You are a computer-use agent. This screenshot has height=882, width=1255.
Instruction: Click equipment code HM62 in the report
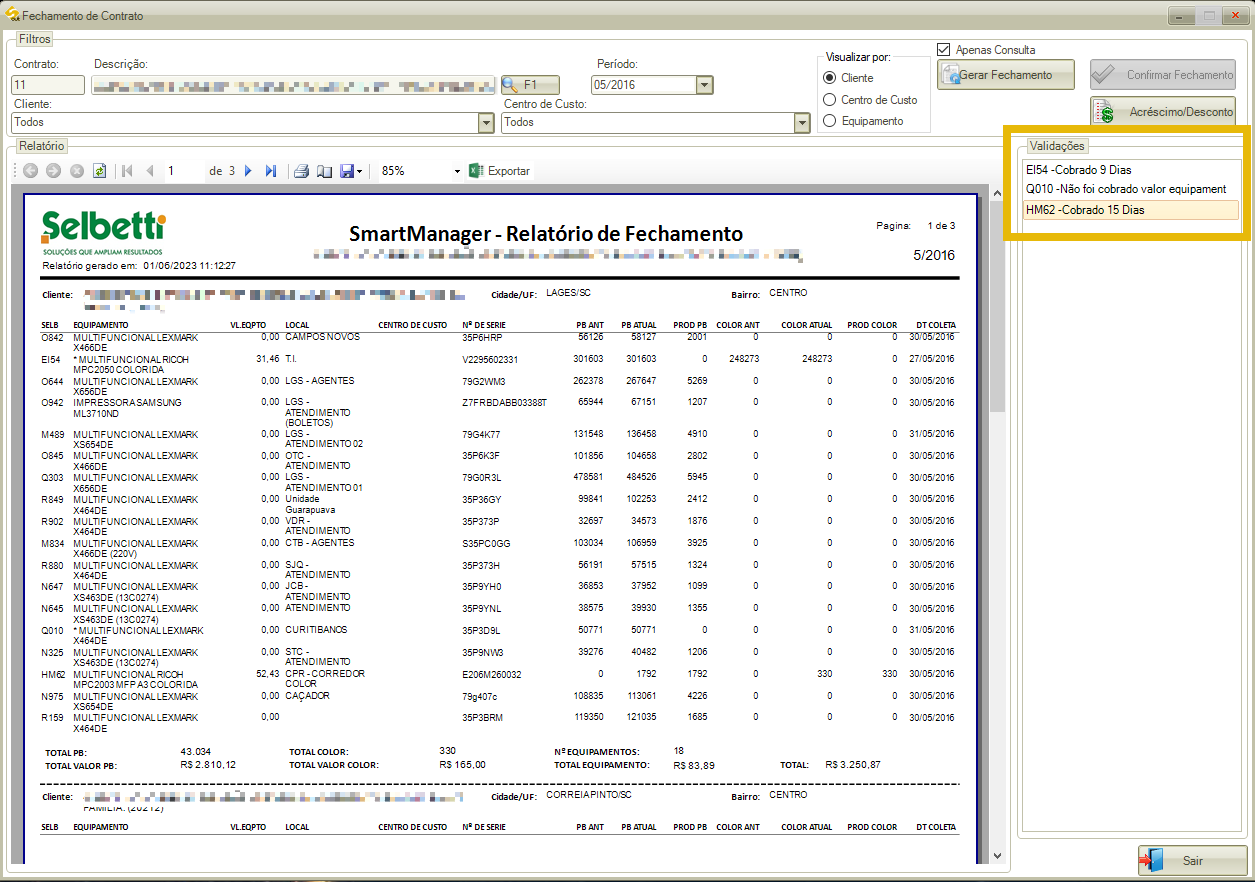point(52,674)
